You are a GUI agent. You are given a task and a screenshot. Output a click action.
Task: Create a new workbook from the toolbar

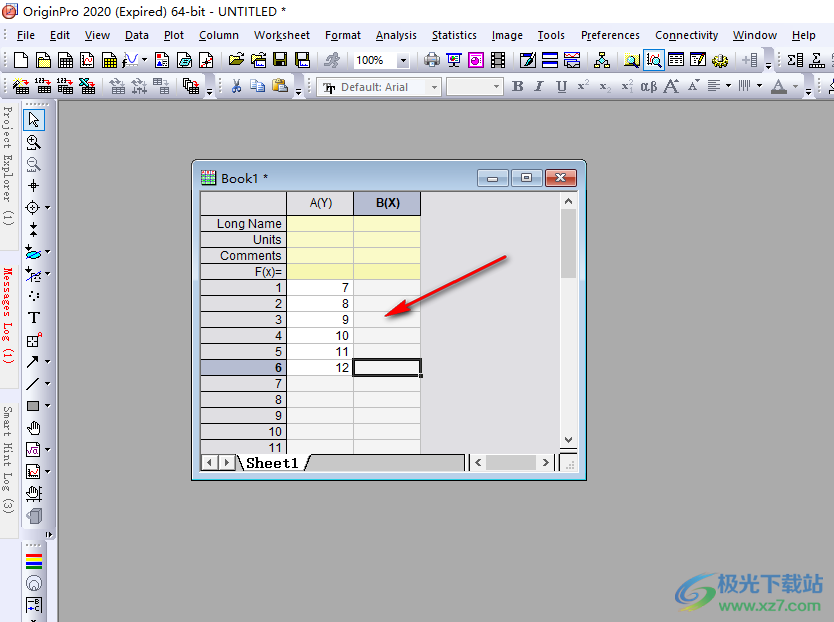(65, 60)
